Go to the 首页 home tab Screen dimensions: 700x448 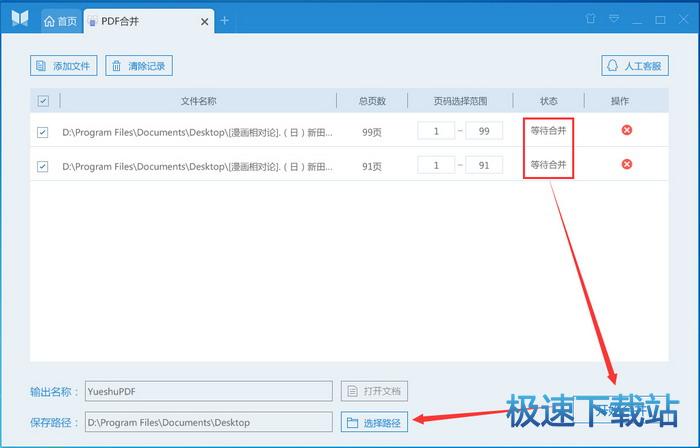click(61, 21)
